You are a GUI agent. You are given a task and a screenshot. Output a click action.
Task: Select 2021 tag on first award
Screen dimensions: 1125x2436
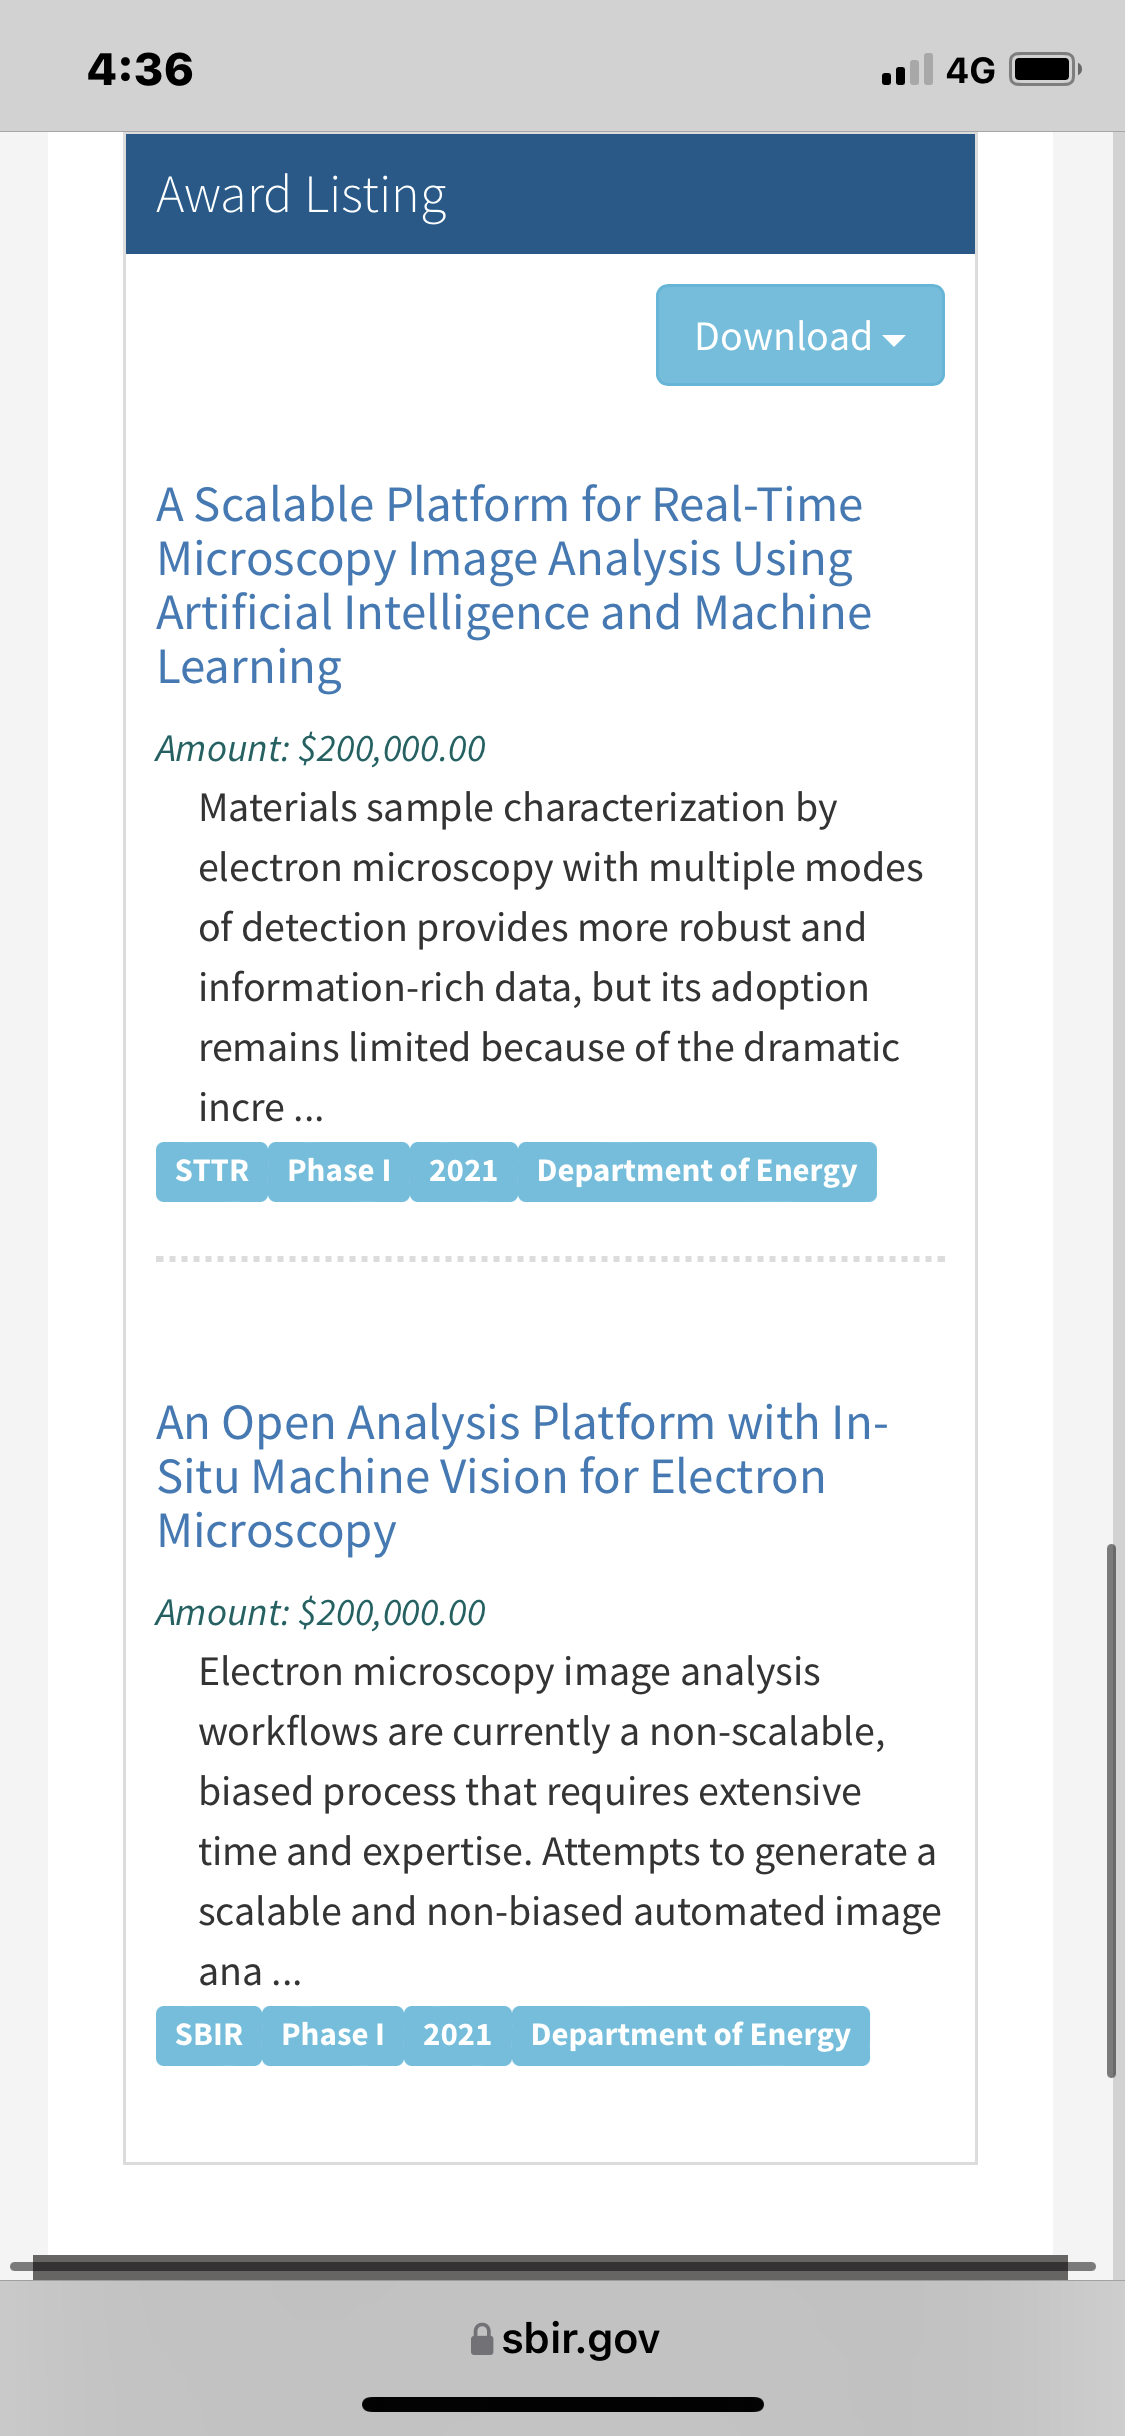pyautogui.click(x=463, y=1171)
